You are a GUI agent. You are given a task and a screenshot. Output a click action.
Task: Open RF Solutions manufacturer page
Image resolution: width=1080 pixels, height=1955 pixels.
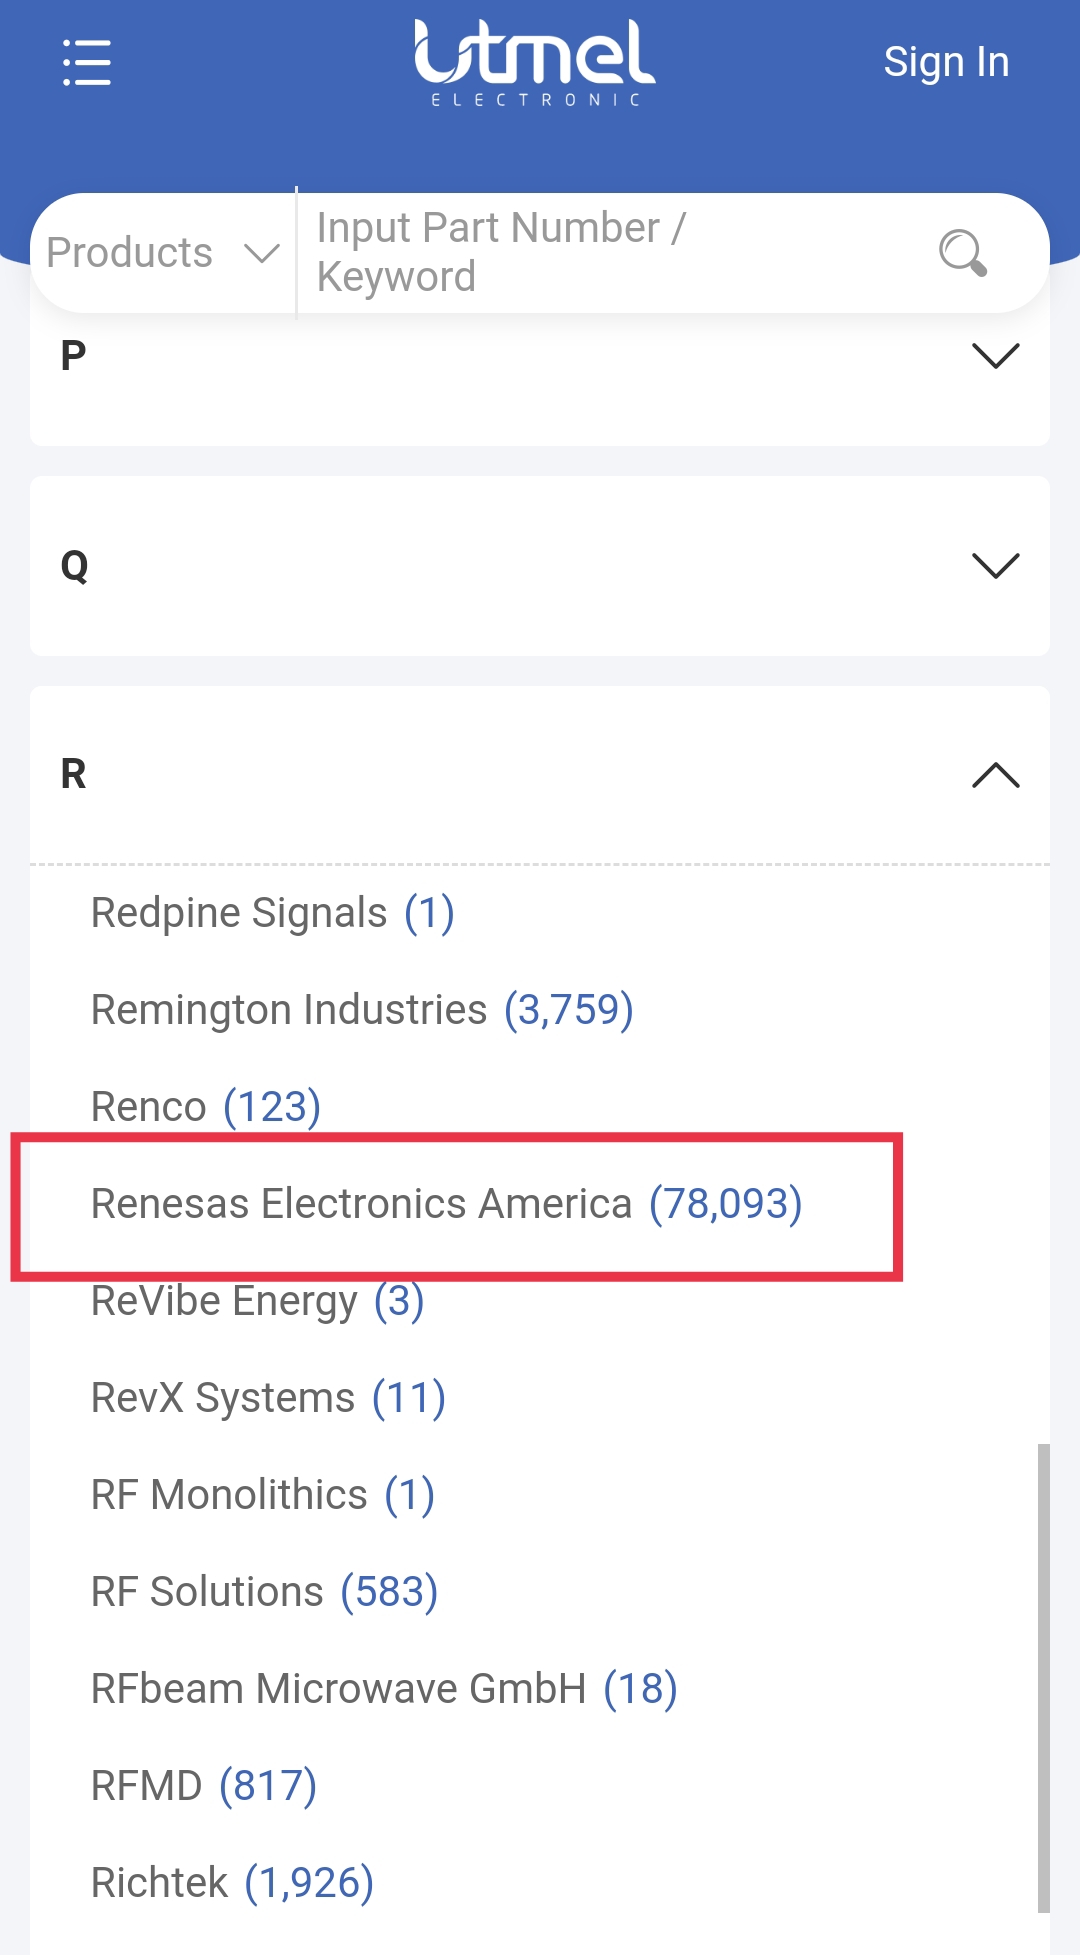(264, 1592)
